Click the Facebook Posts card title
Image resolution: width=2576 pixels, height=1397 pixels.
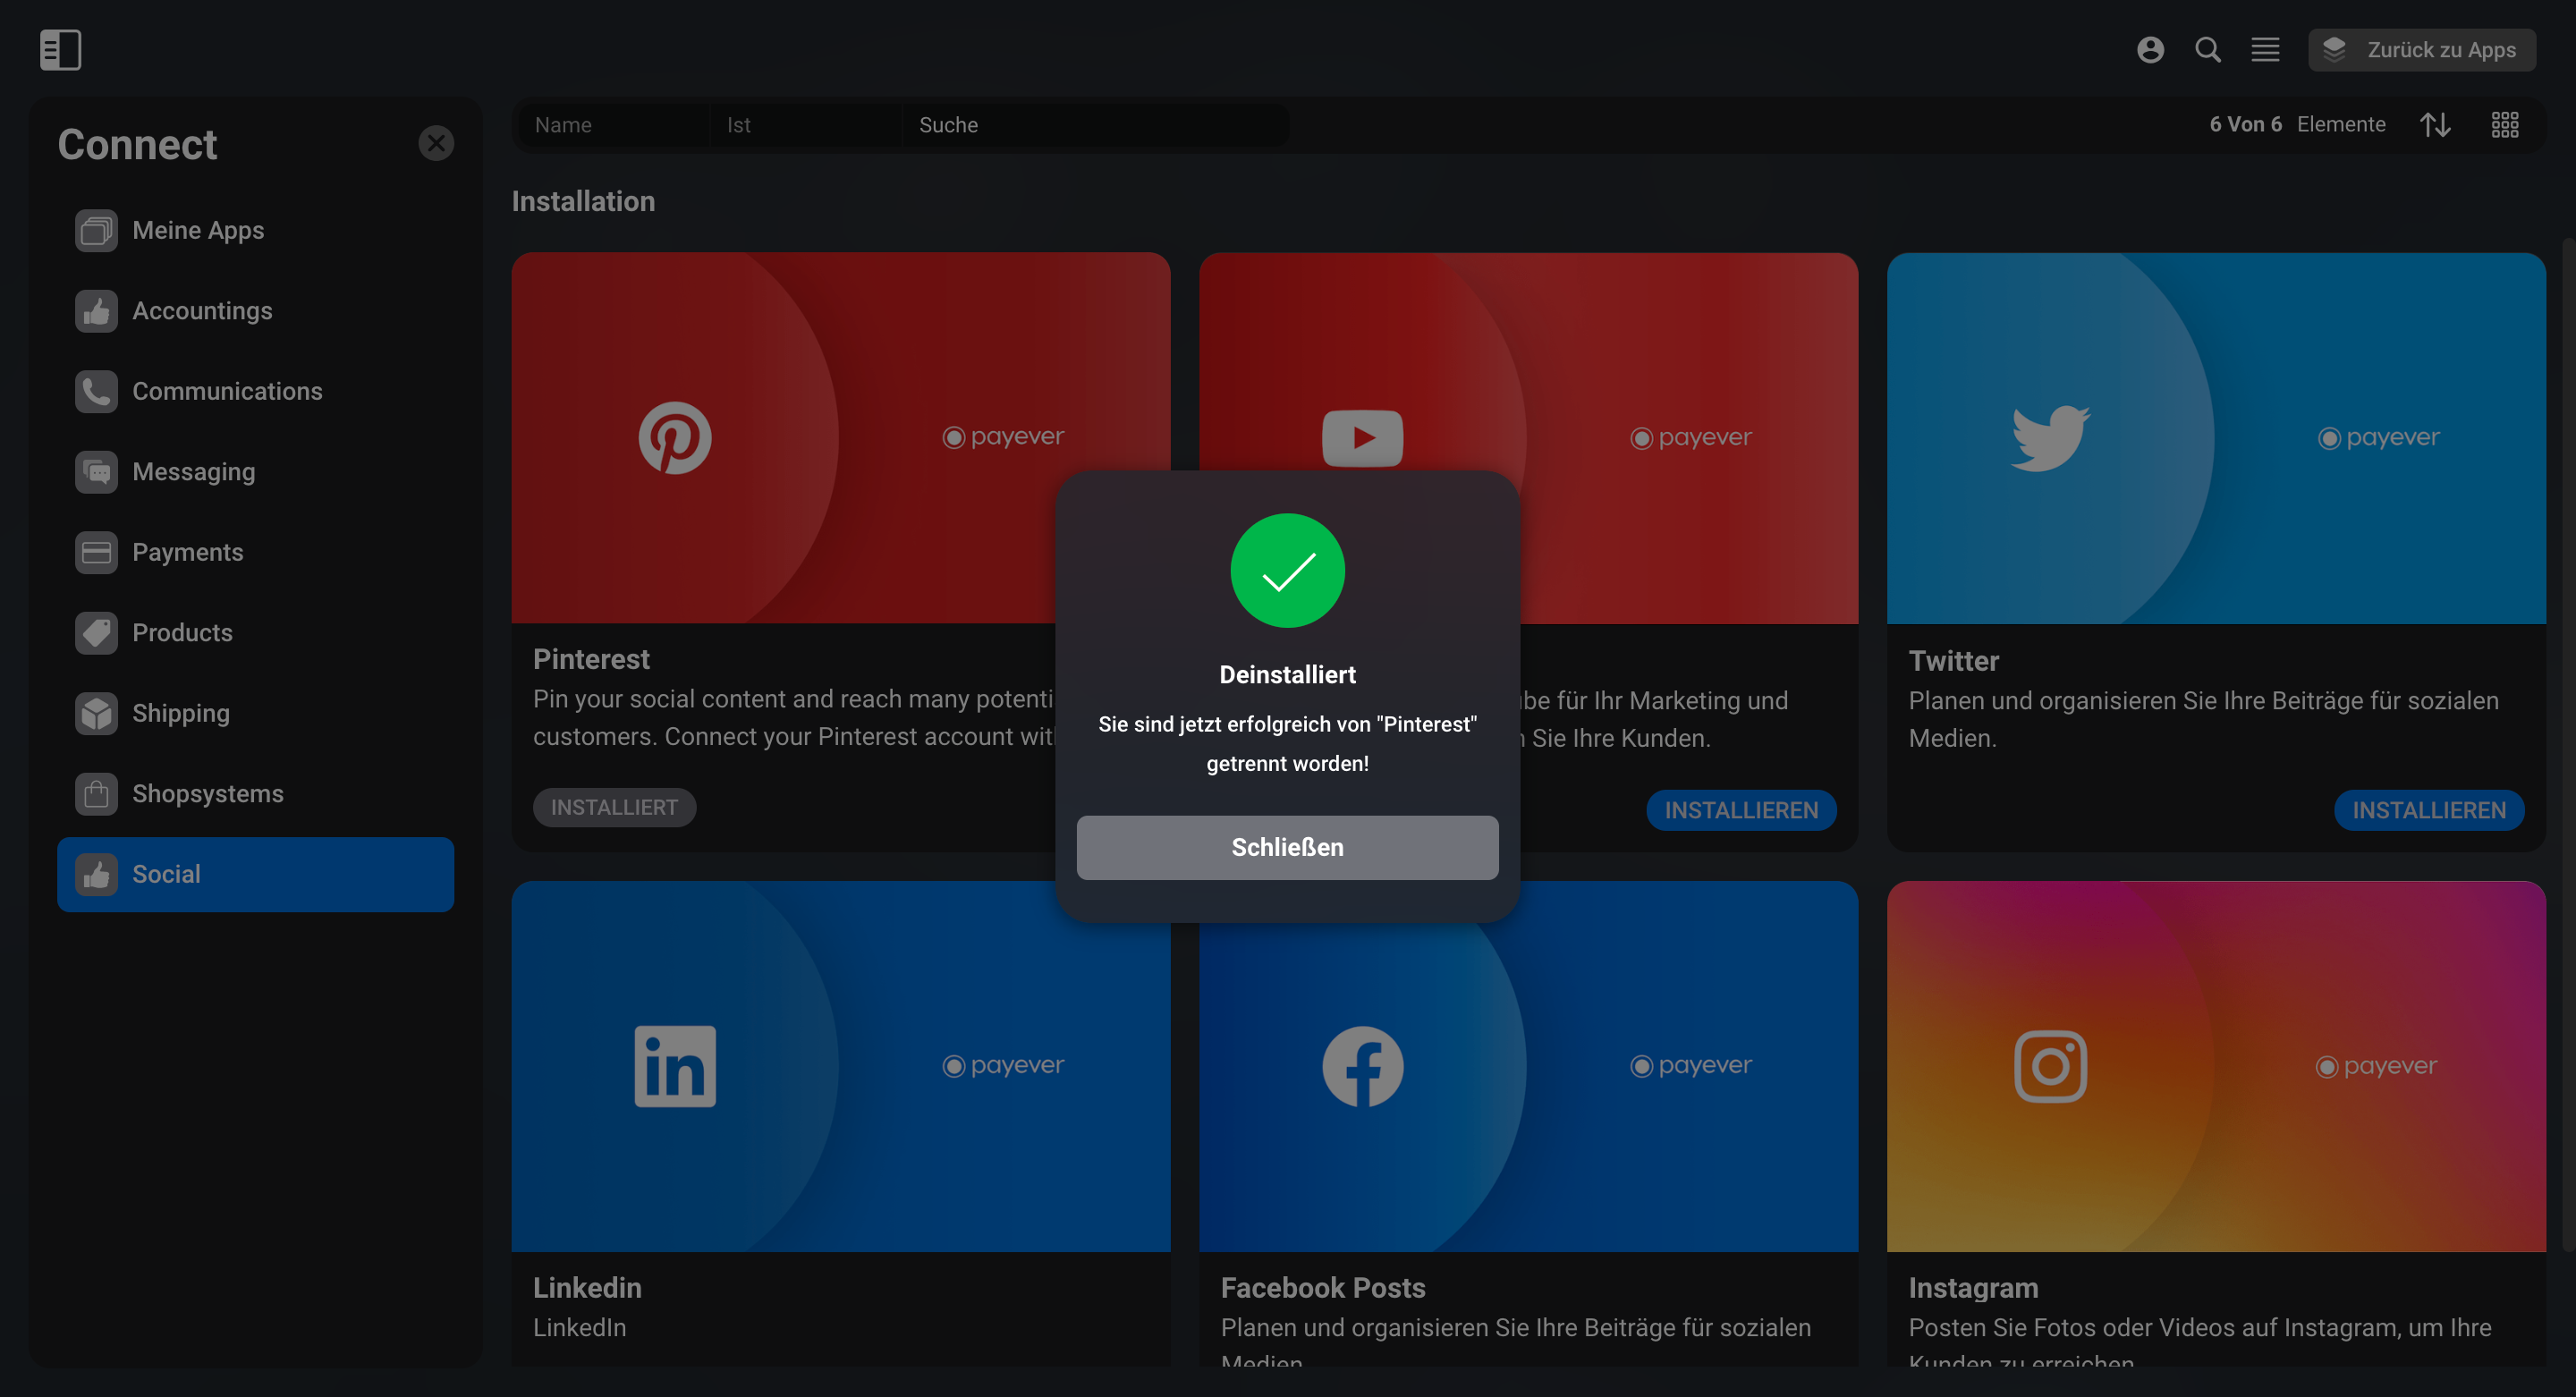pyautogui.click(x=1322, y=1288)
